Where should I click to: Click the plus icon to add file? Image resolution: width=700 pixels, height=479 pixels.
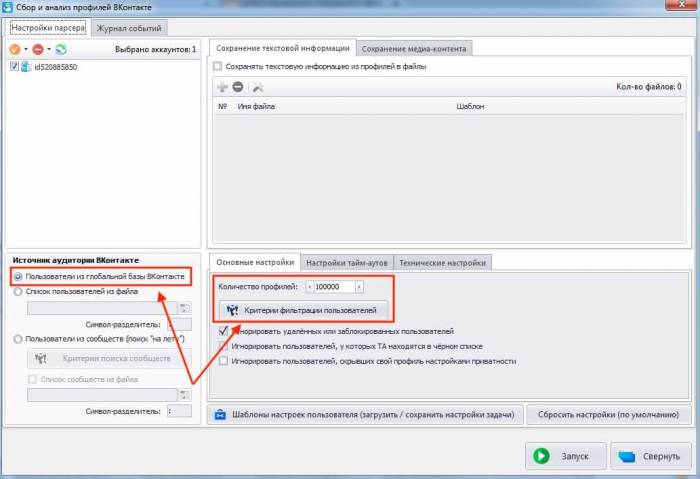223,88
